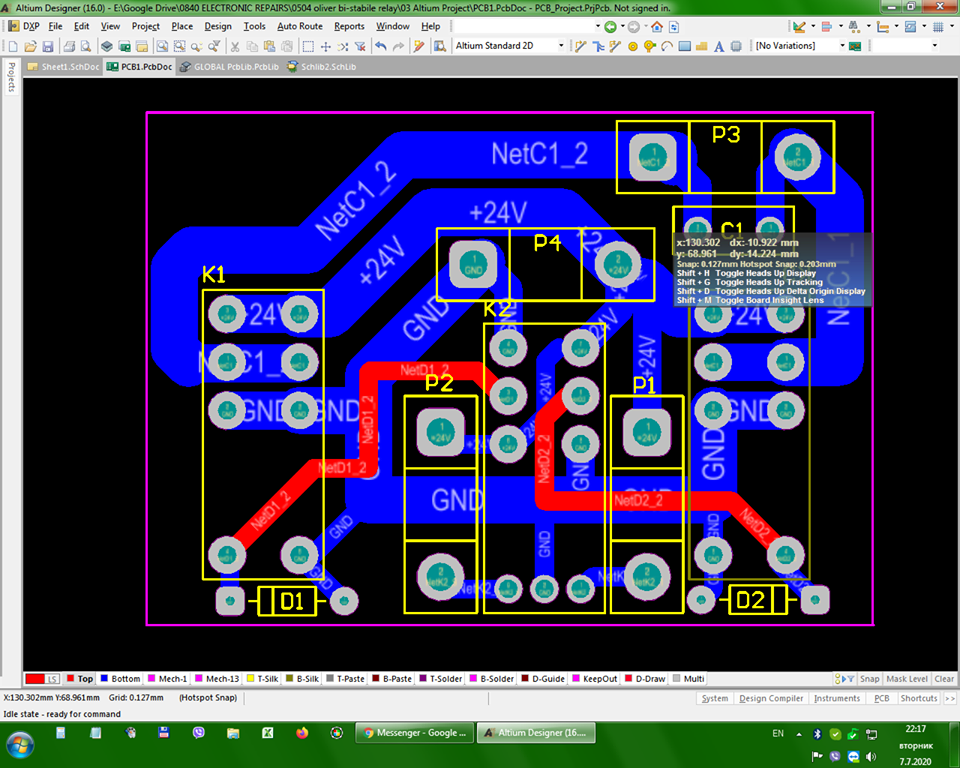Image resolution: width=960 pixels, height=768 pixels.
Task: Expand the Grids dropdown arrow
Action: click(x=951, y=26)
